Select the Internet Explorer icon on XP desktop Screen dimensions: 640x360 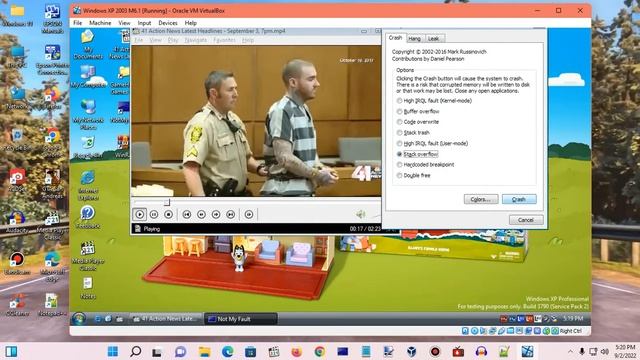click(x=88, y=186)
